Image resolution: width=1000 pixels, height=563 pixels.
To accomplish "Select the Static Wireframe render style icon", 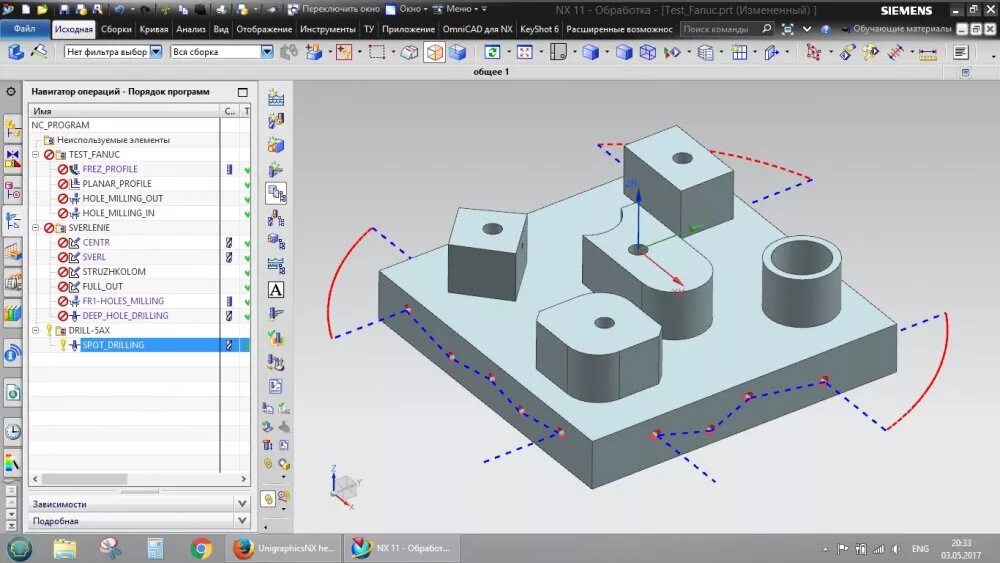I will [648, 52].
